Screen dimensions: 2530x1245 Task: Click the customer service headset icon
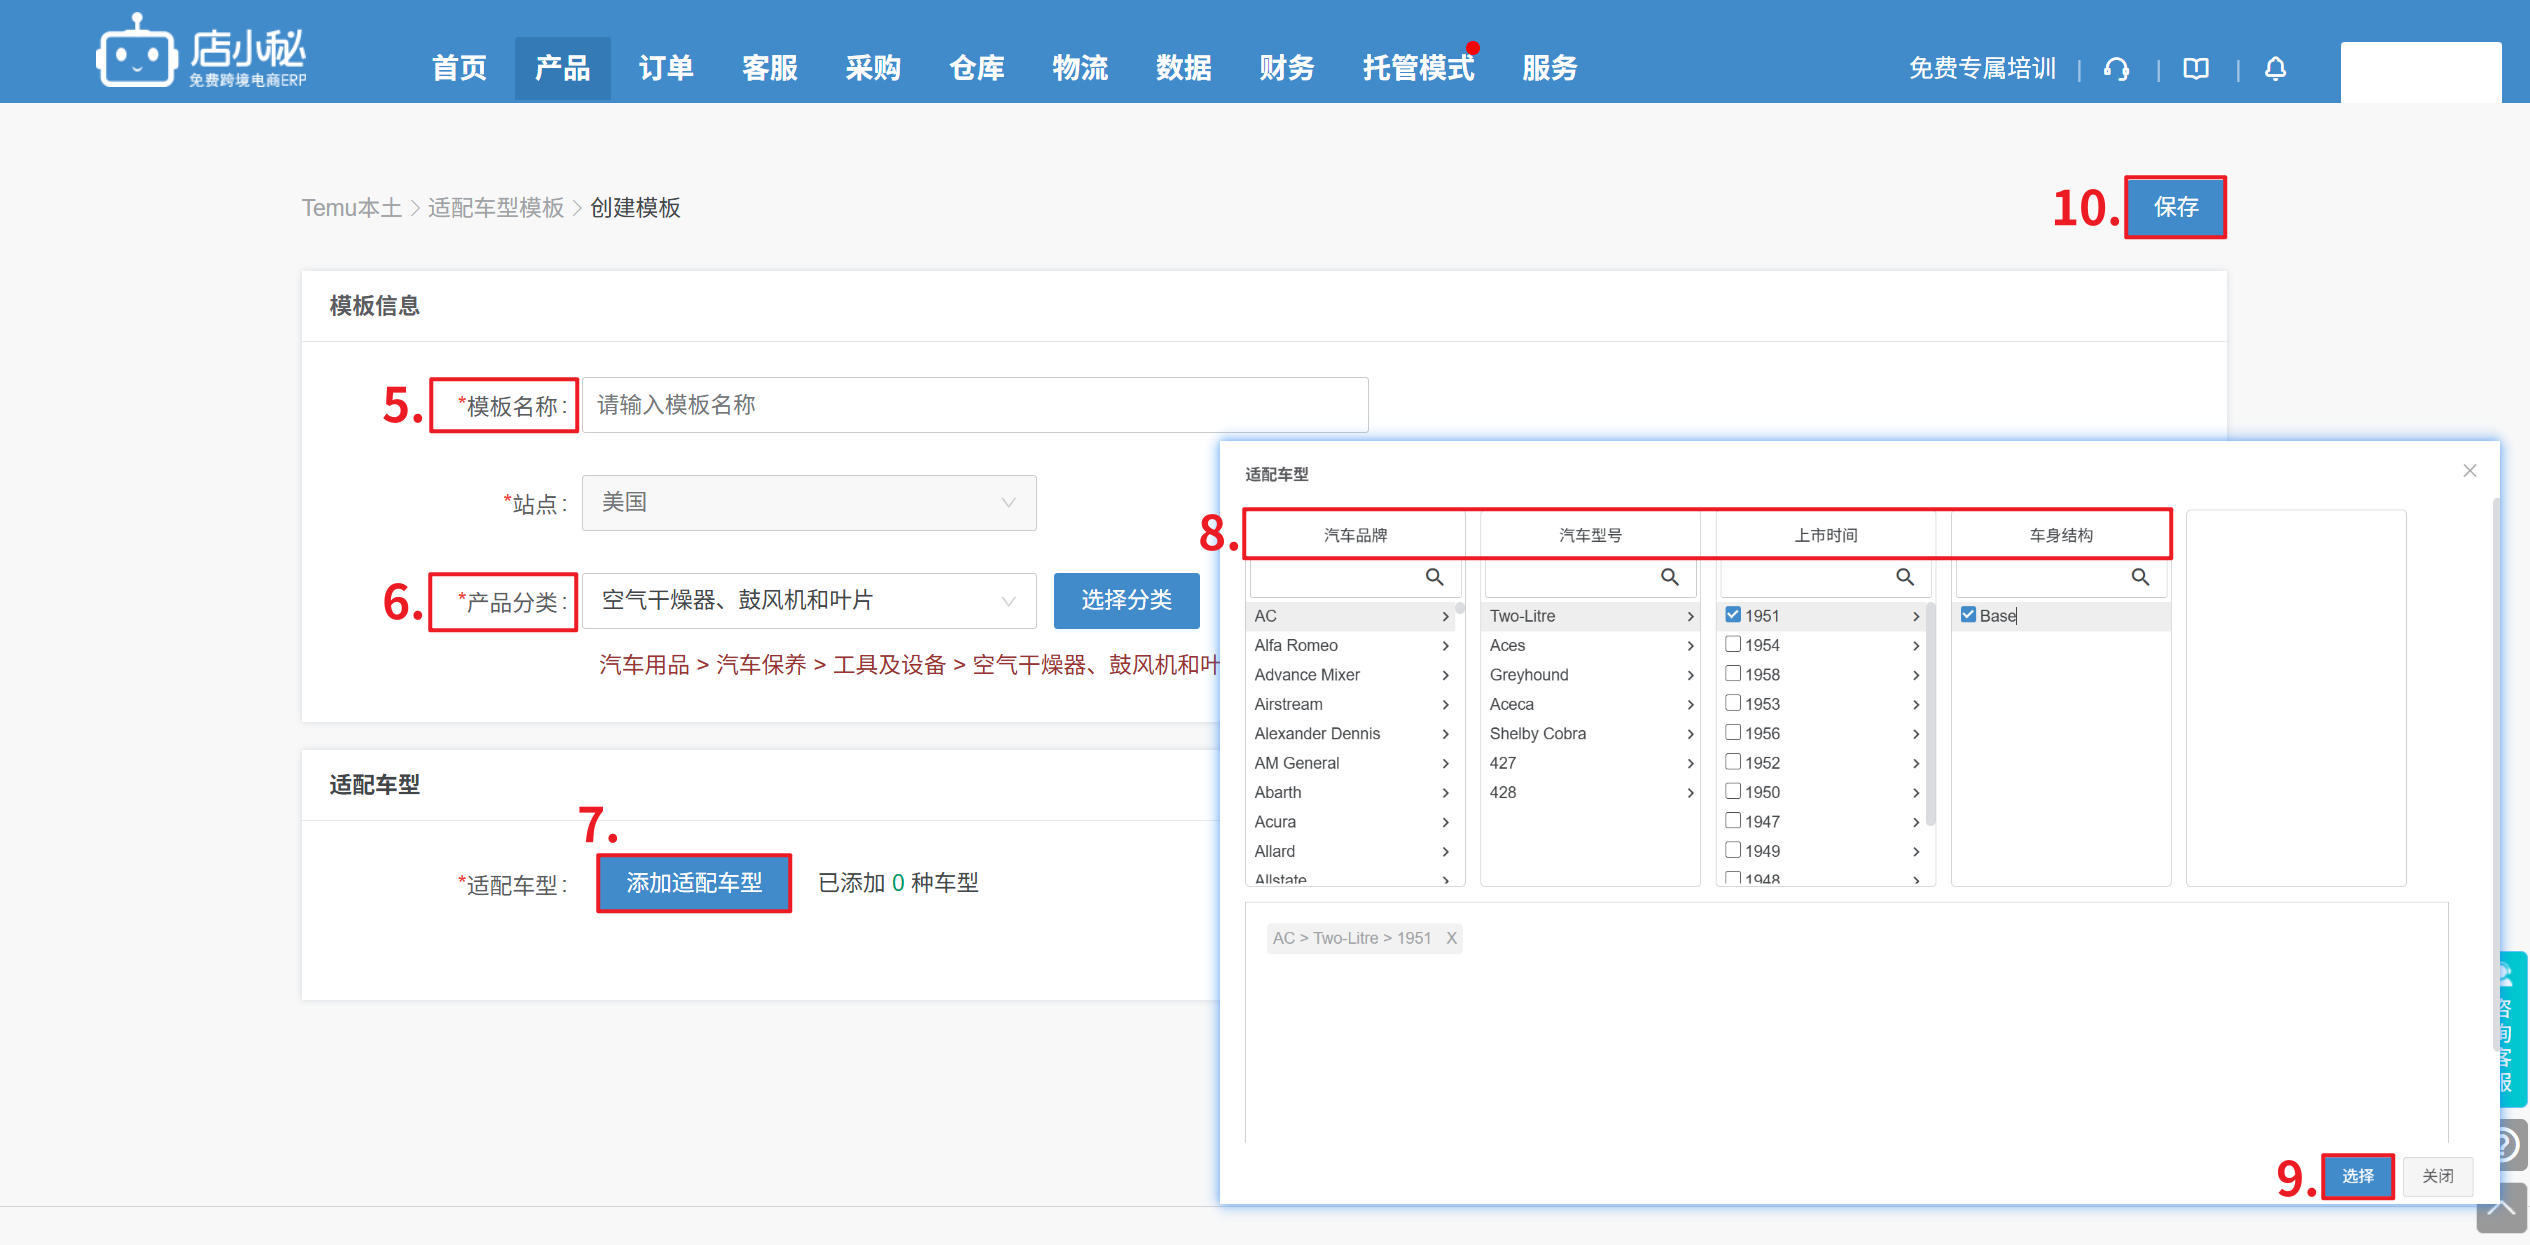coord(2116,69)
